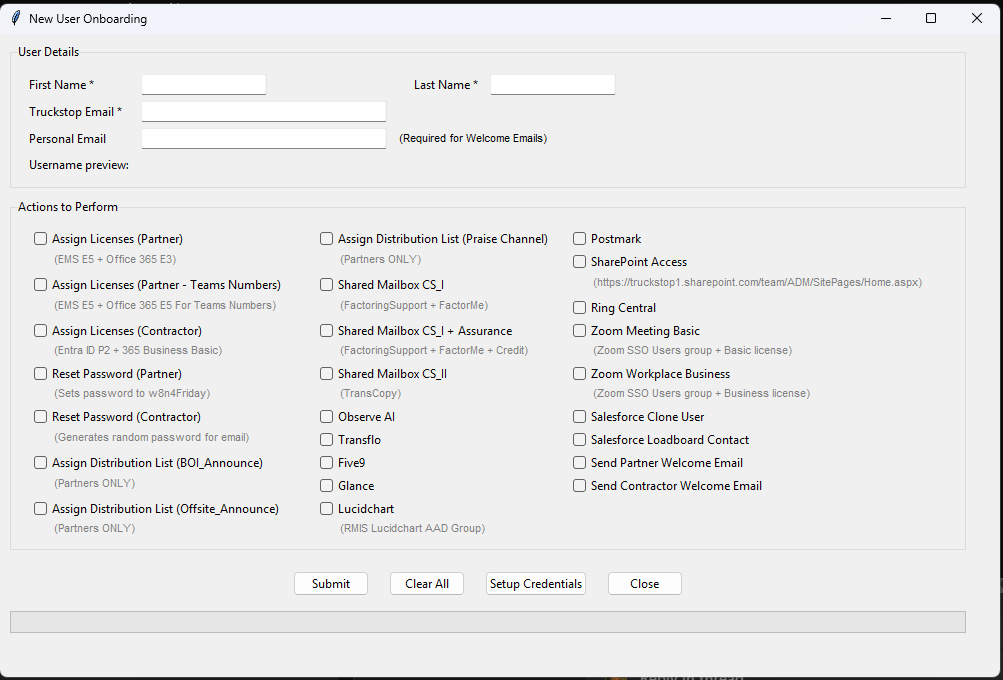Click inside the Truckstop Email field
This screenshot has width=1003, height=680.
pyautogui.click(x=263, y=111)
